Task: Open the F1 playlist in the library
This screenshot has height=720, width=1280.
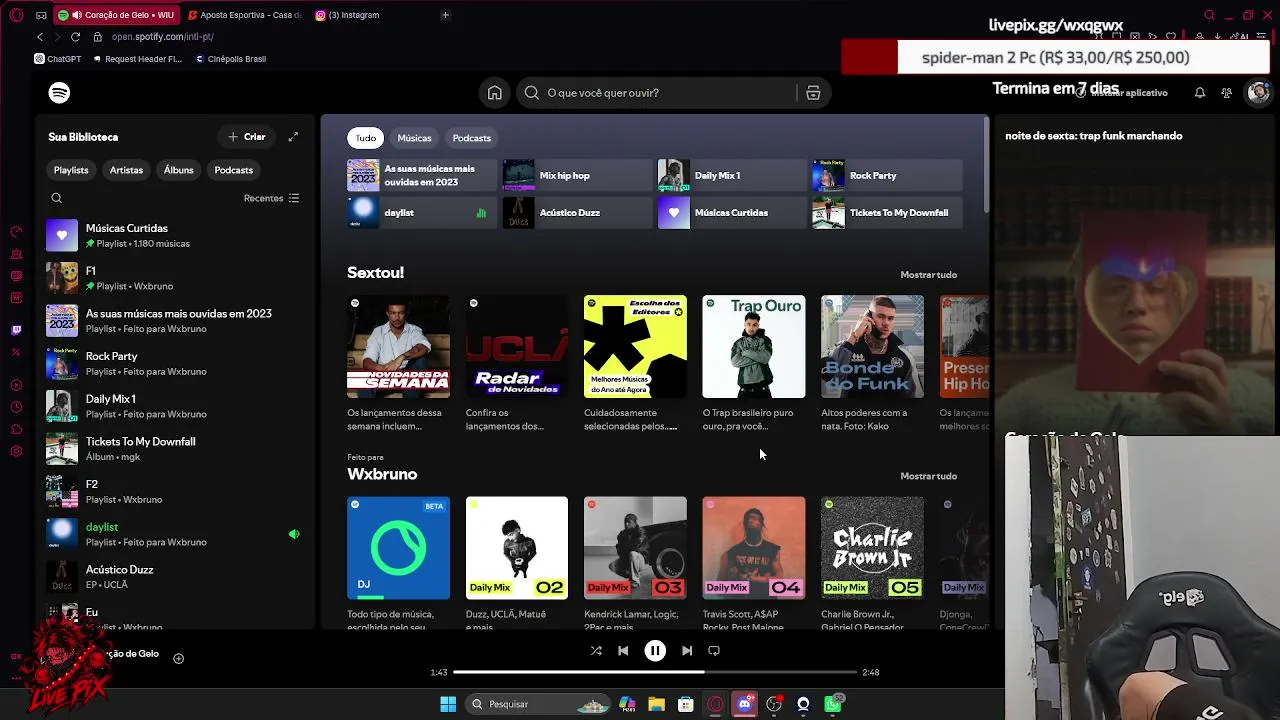Action: point(175,278)
